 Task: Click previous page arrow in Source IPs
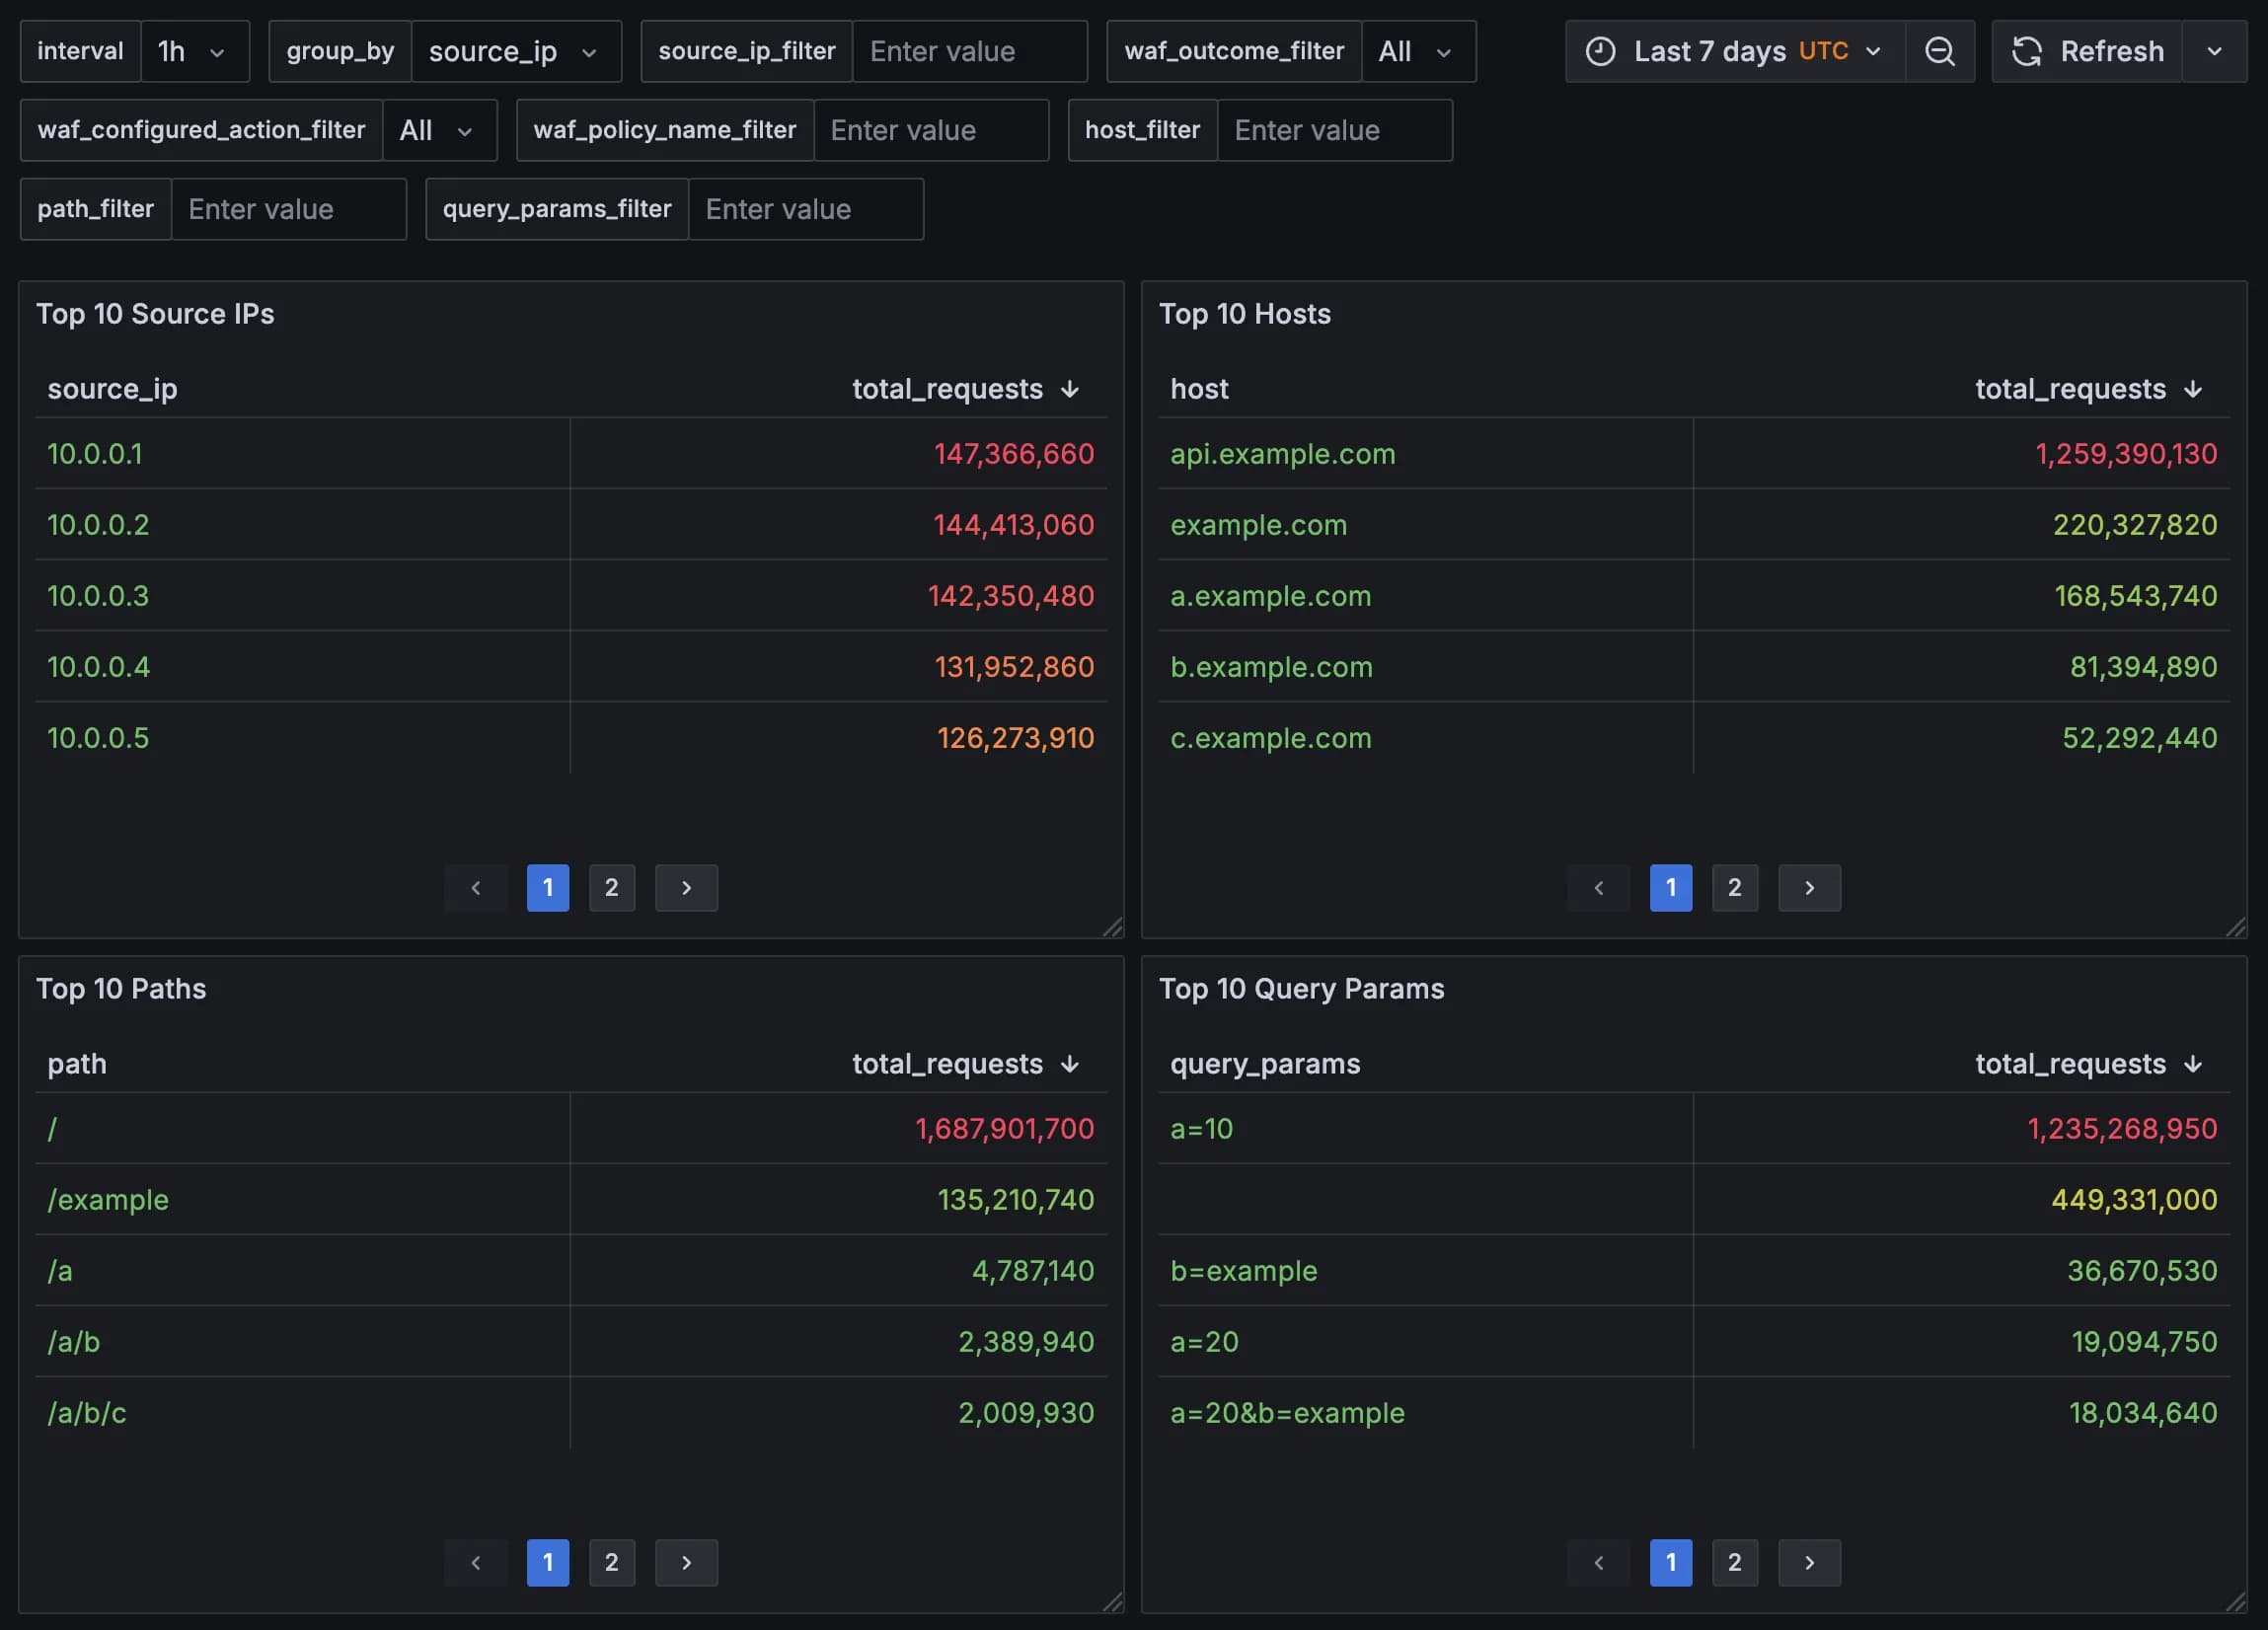point(476,888)
